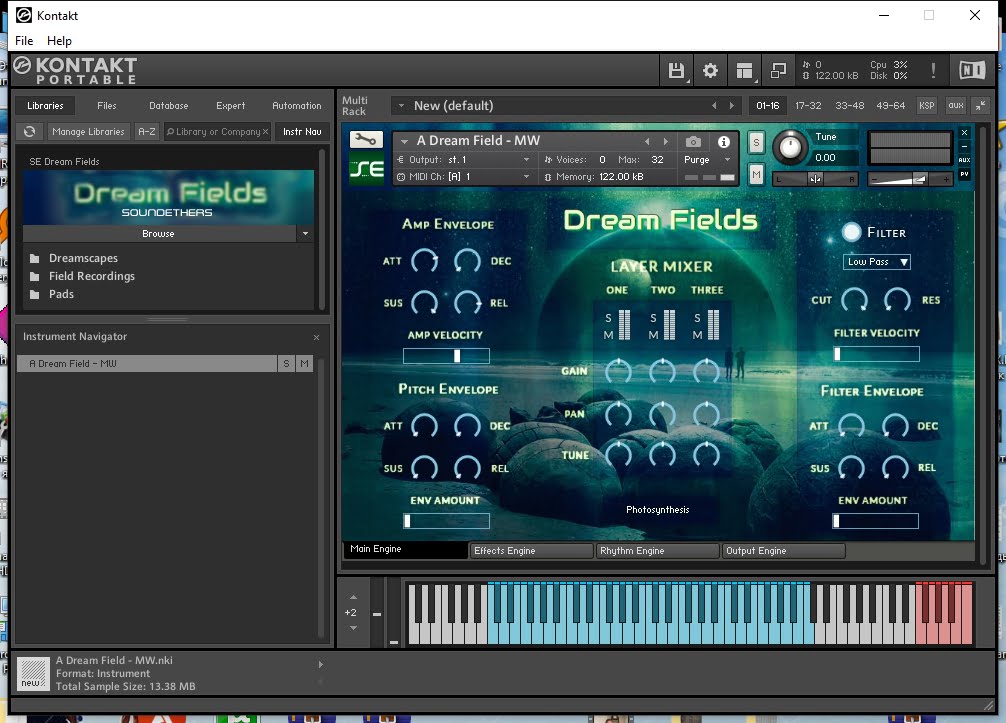
Task: Mute layer ONE in Layer Mixer
Action: point(608,335)
